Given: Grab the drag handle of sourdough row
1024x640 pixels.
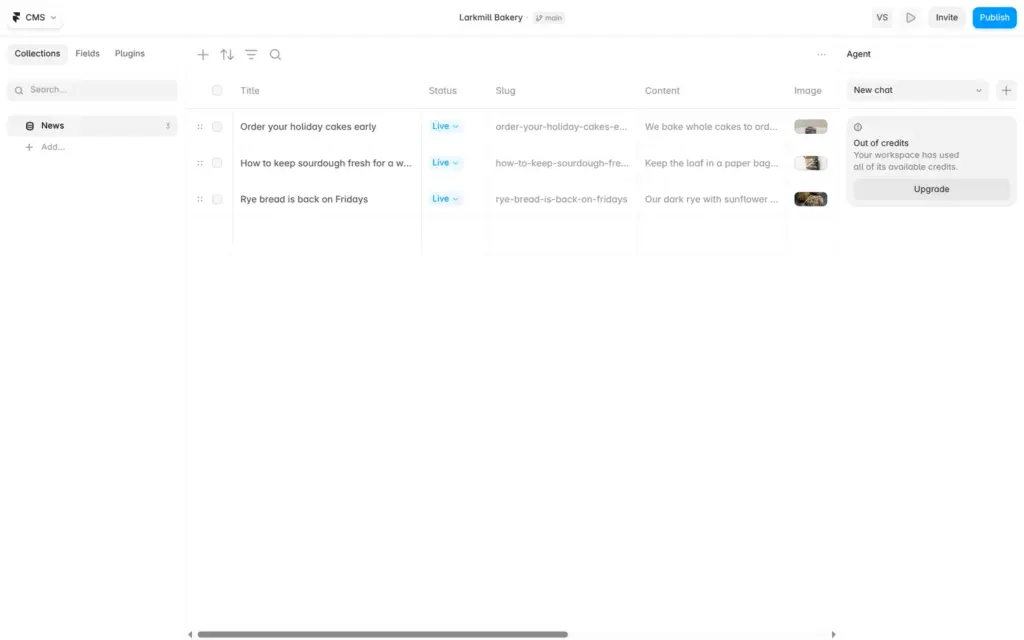Looking at the screenshot, I should (x=200, y=163).
